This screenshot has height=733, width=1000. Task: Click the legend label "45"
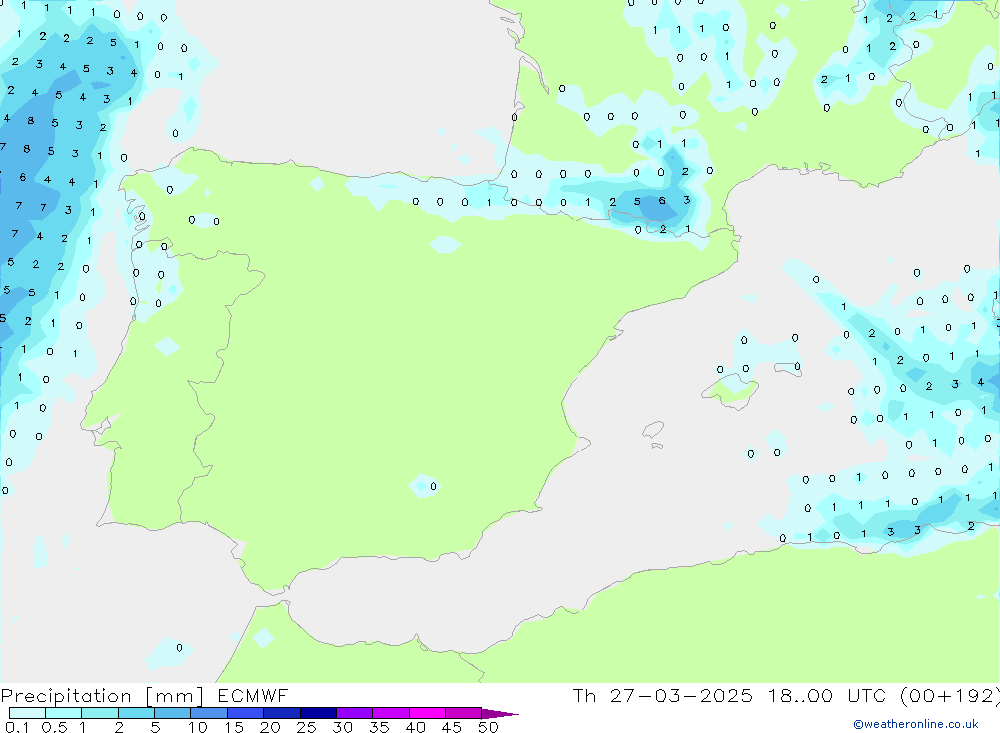[452, 727]
